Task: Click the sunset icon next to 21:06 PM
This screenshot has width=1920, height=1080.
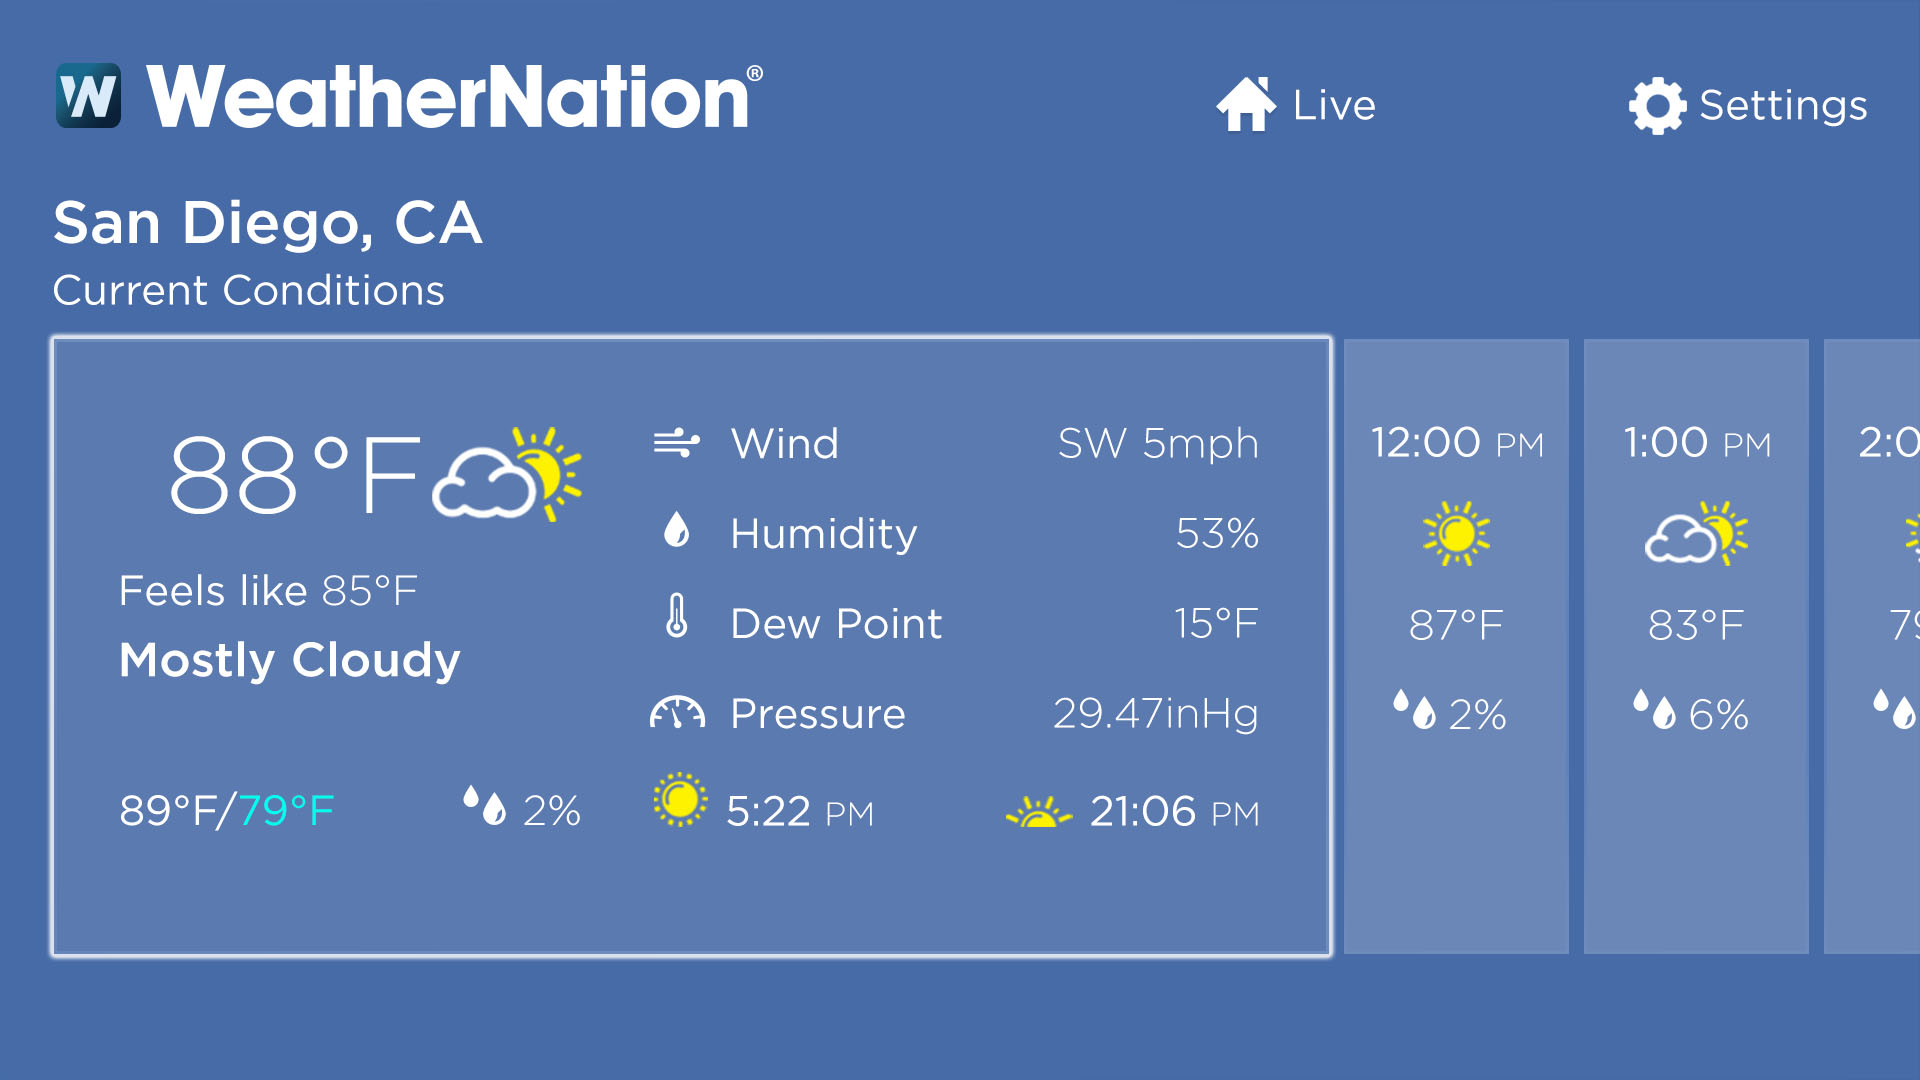Action: pyautogui.click(x=1041, y=812)
